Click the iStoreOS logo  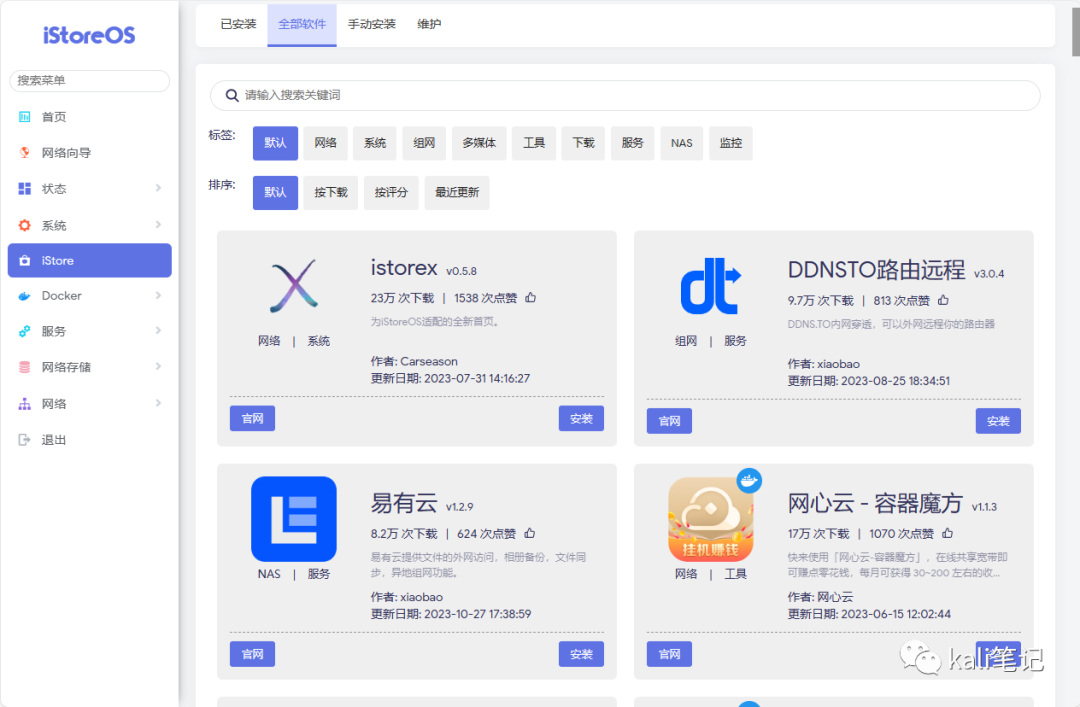pos(89,35)
